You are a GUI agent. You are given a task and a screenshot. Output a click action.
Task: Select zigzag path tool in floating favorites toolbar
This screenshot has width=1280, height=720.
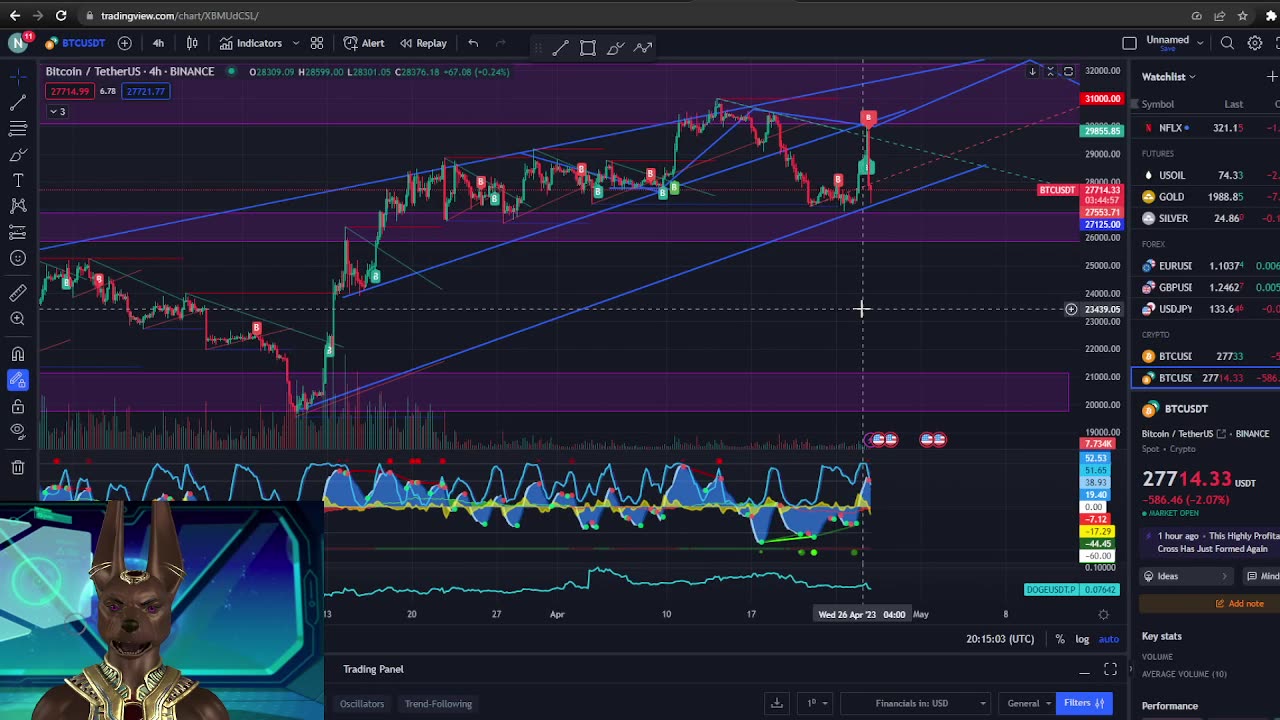643,47
